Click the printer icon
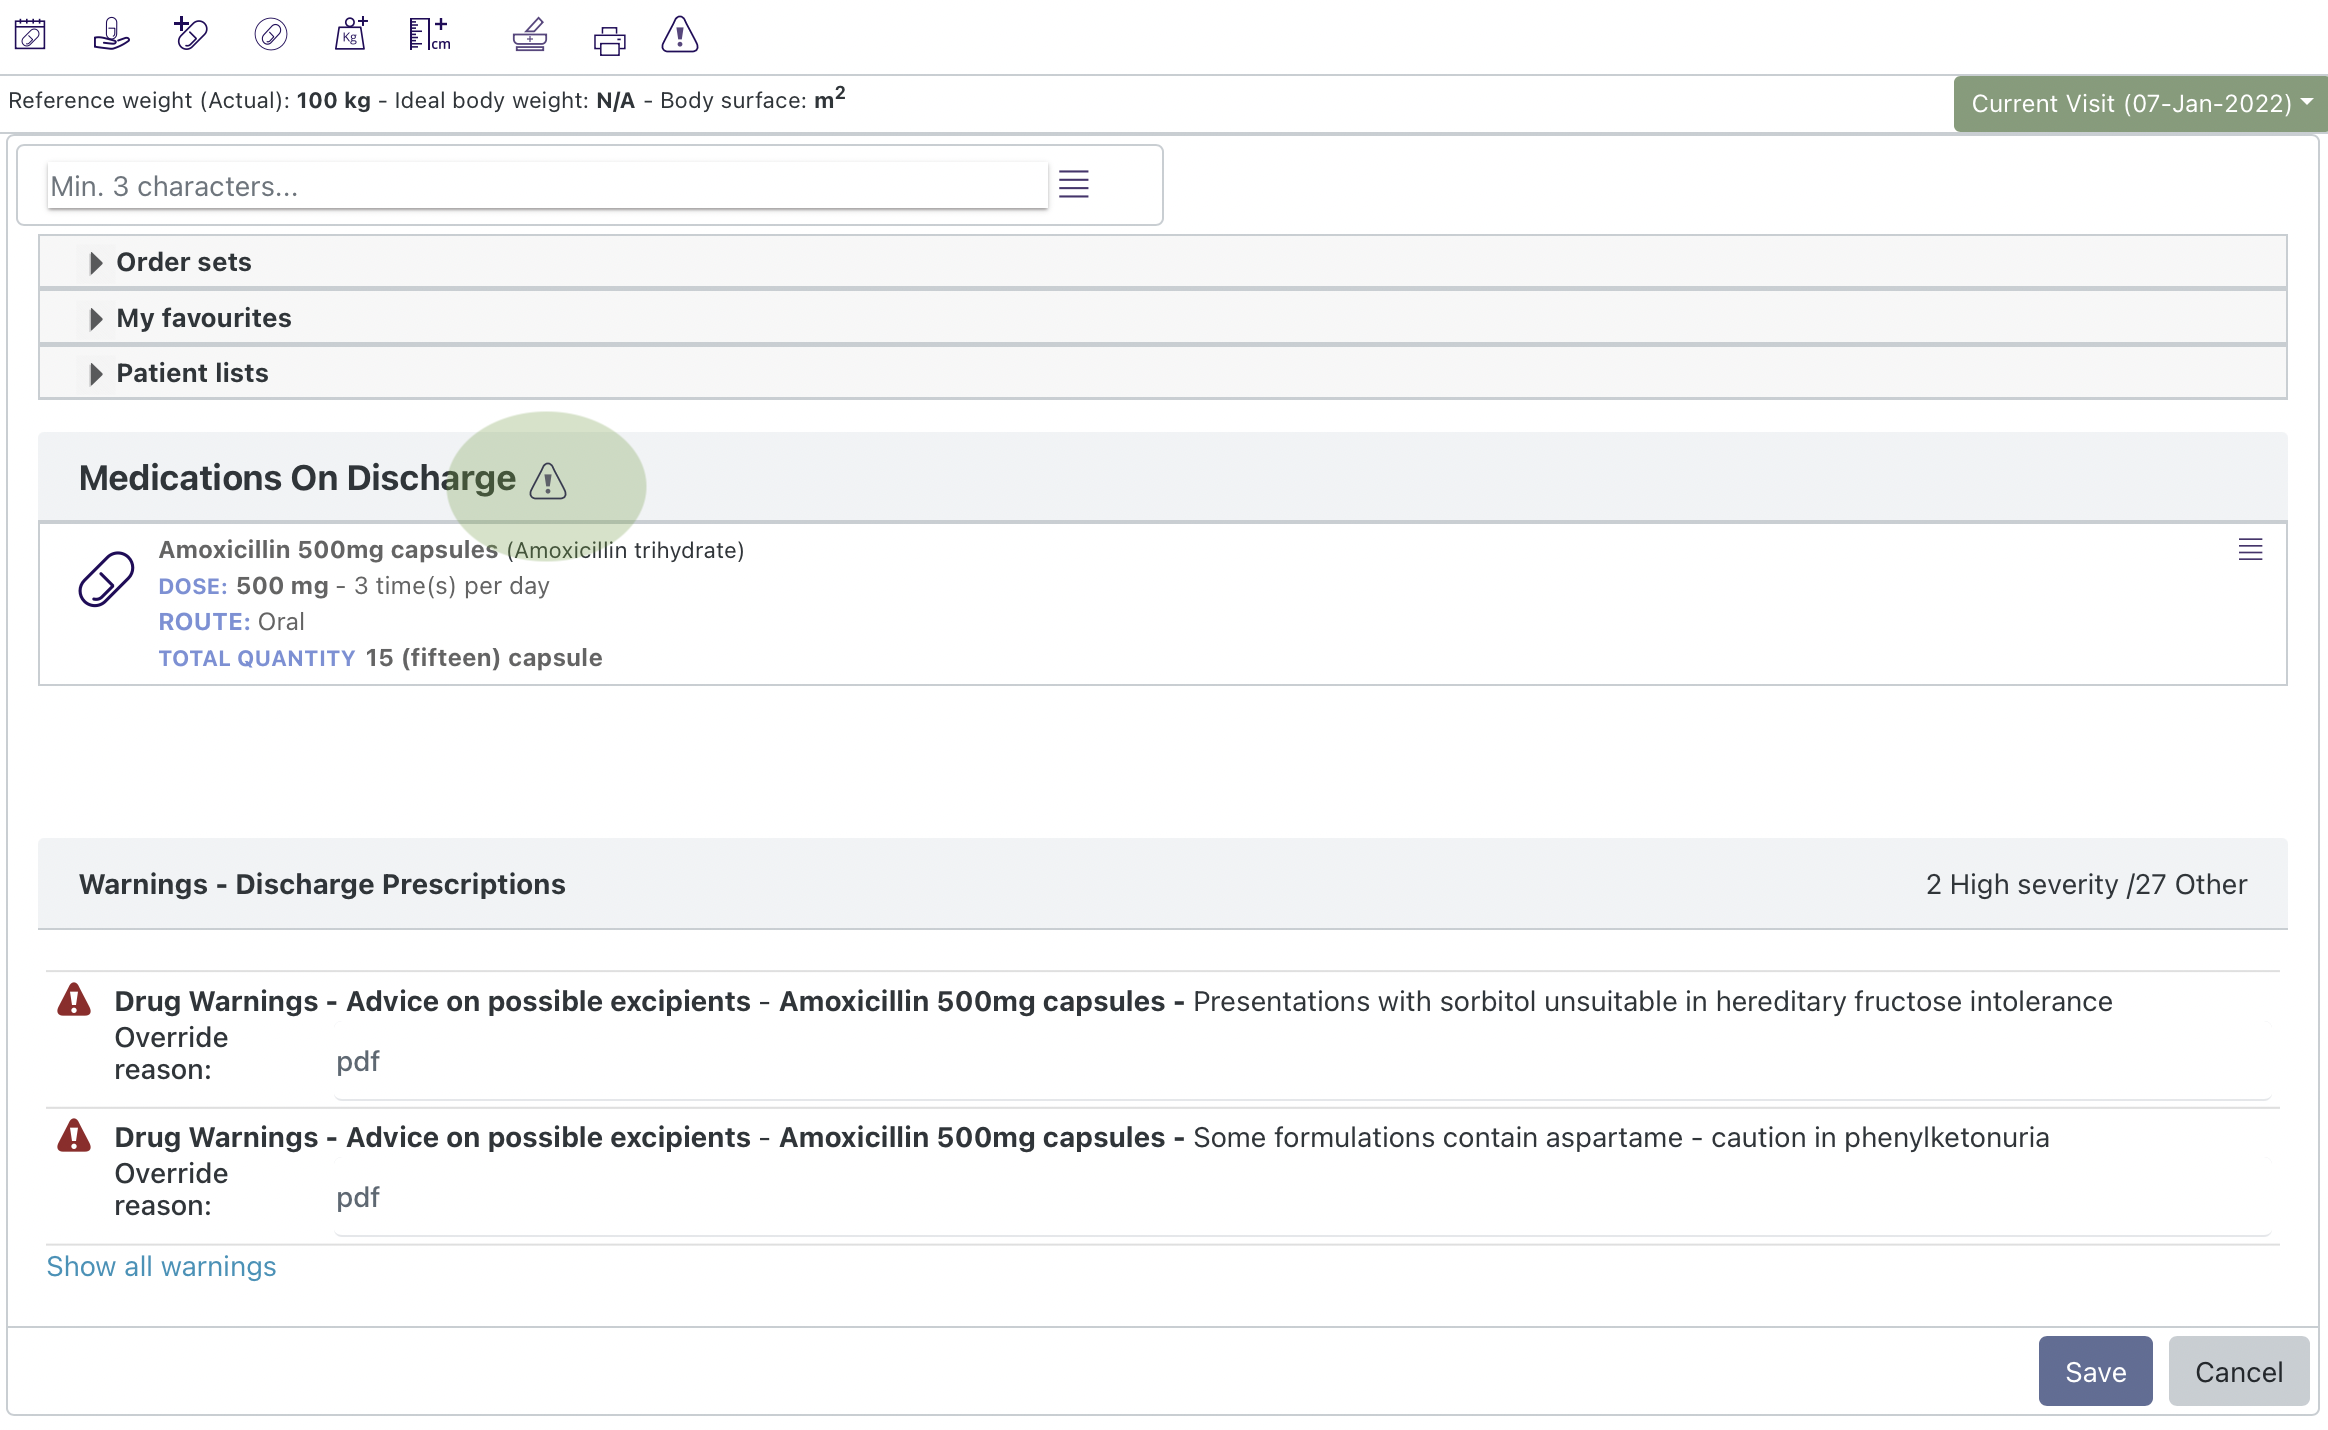The height and width of the screenshot is (1430, 2328). (x=609, y=39)
